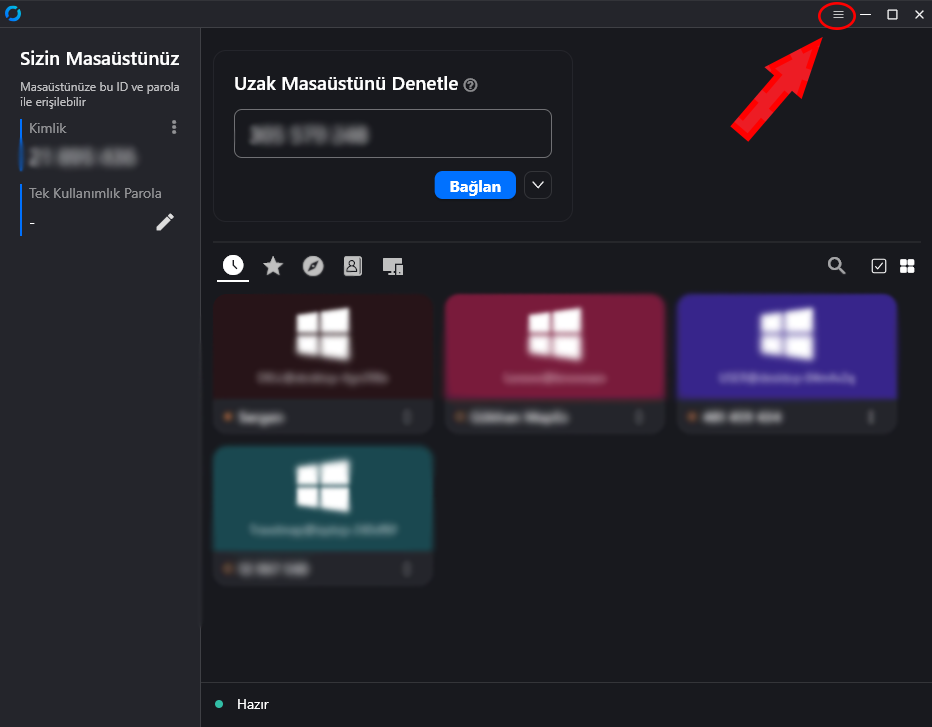Toggle multi-select checkbox icon above cards
The image size is (932, 727).
tap(879, 266)
